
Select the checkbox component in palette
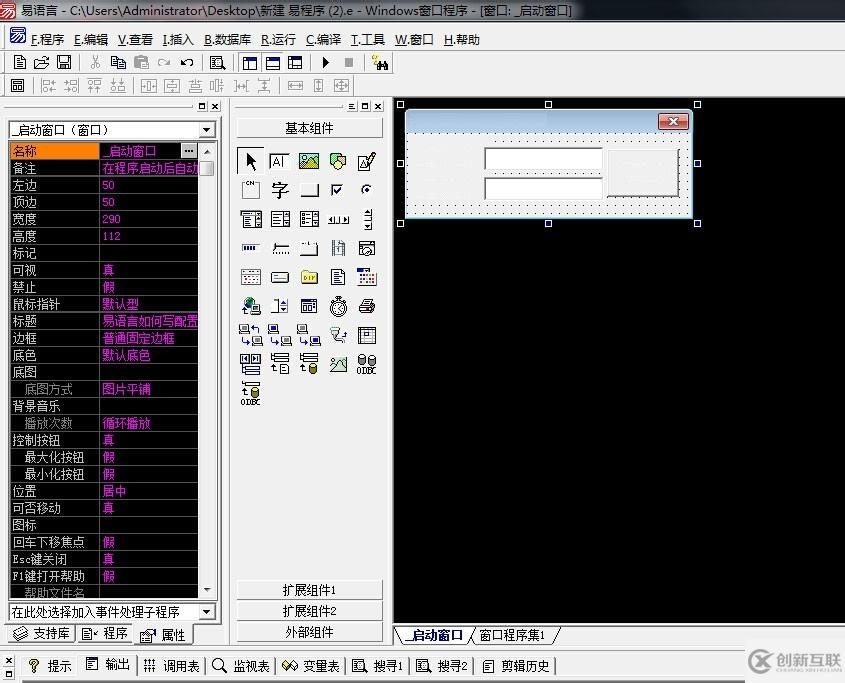pos(338,190)
